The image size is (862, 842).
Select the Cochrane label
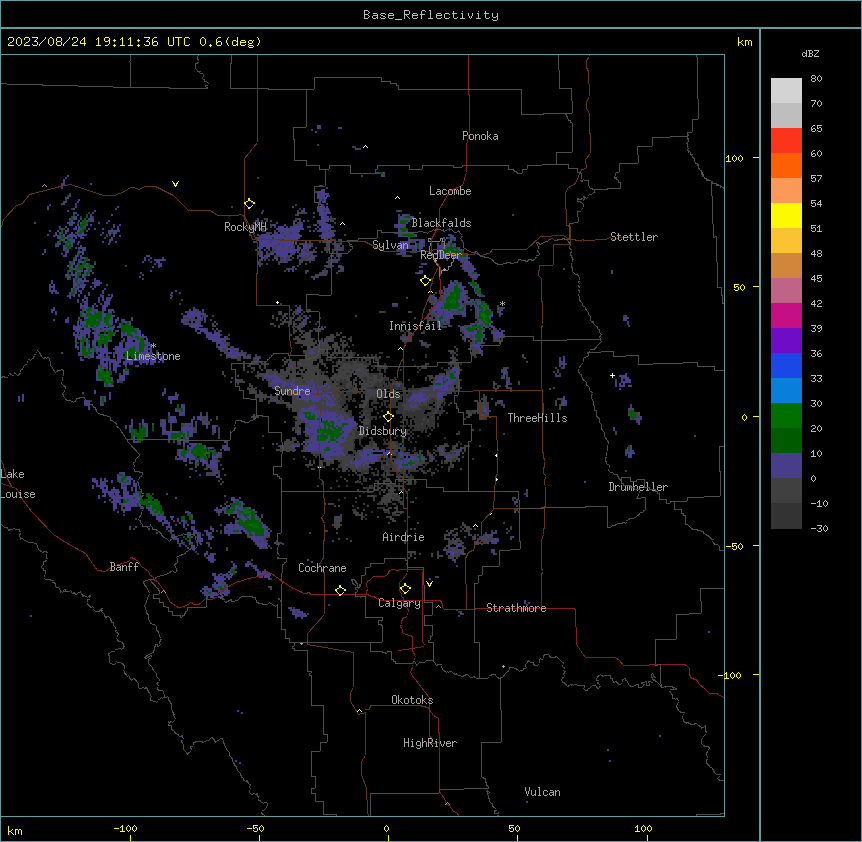point(322,568)
